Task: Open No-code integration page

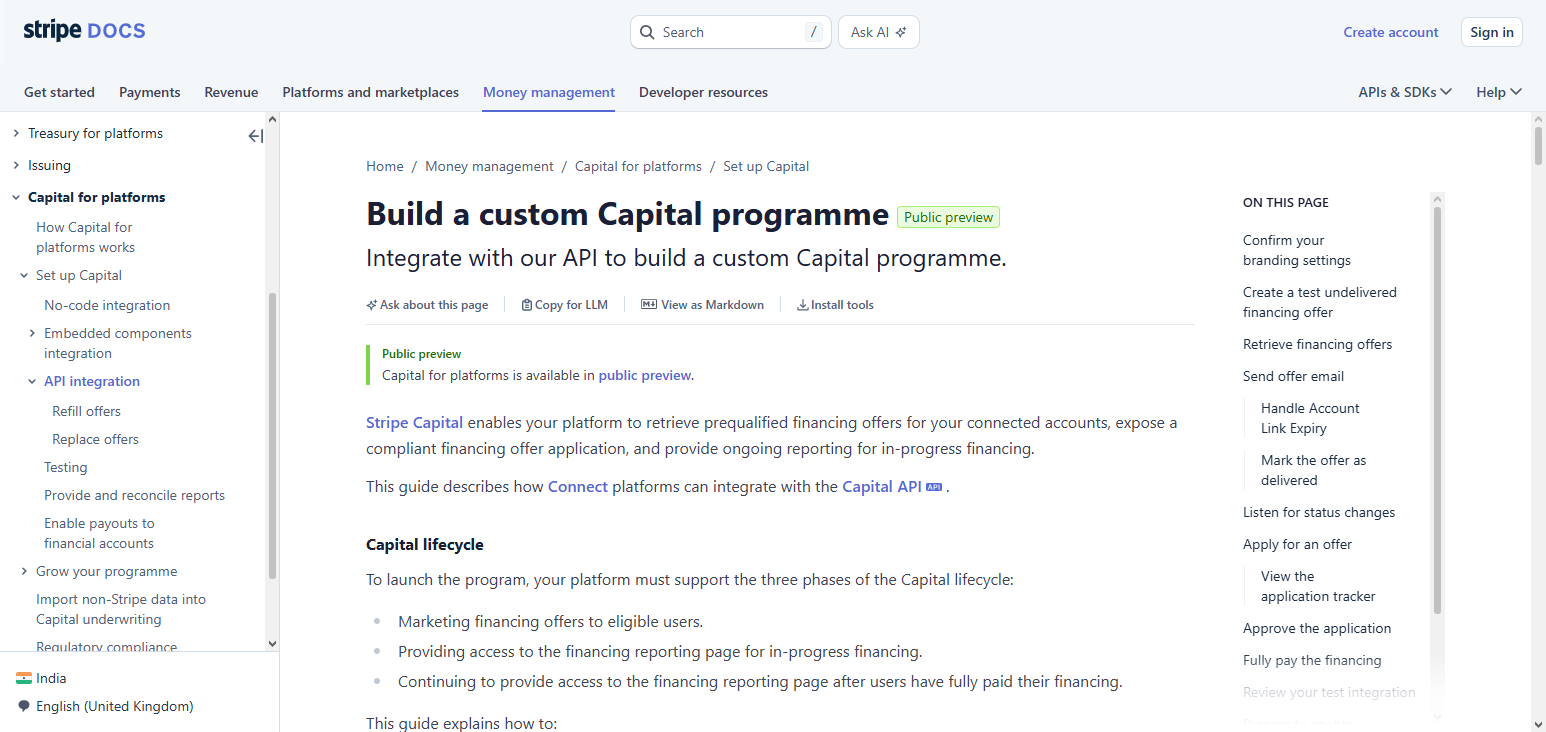Action: pyautogui.click(x=107, y=305)
